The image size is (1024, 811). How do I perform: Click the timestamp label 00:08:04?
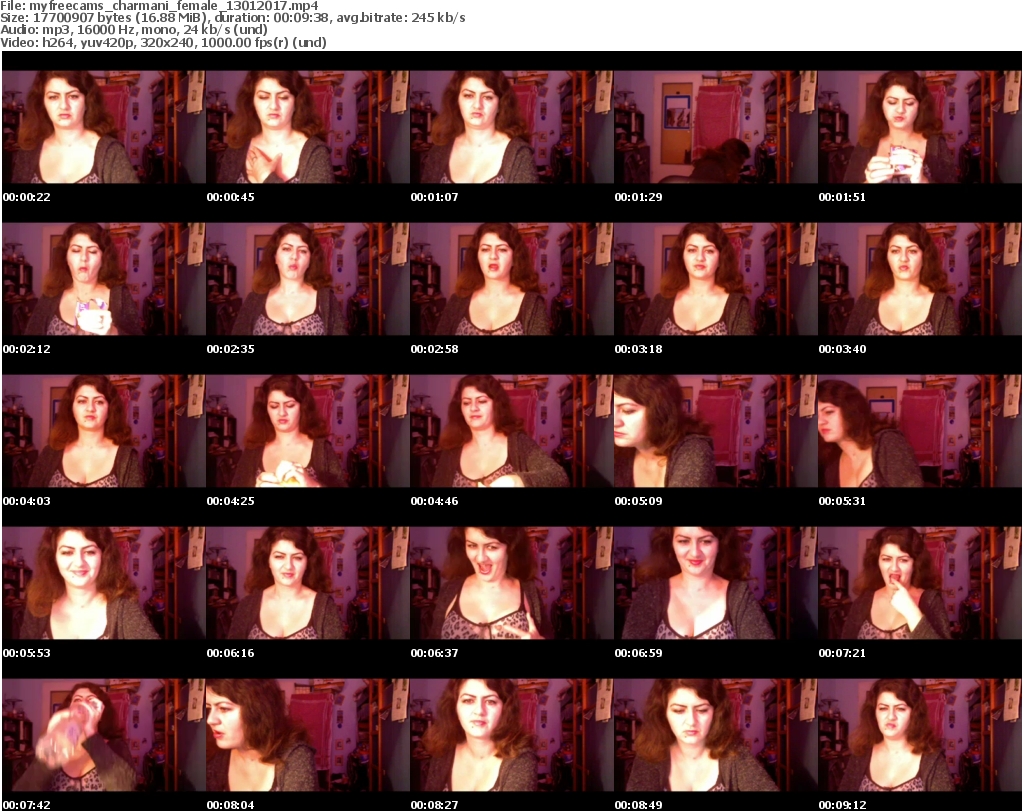coord(231,805)
